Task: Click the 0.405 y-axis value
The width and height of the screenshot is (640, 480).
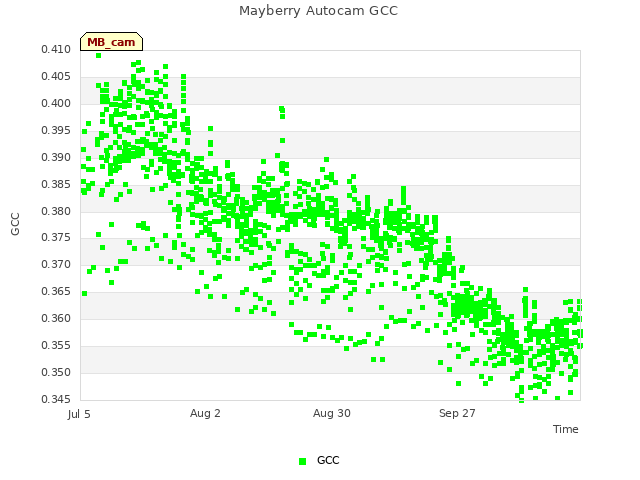Action: pos(56,76)
